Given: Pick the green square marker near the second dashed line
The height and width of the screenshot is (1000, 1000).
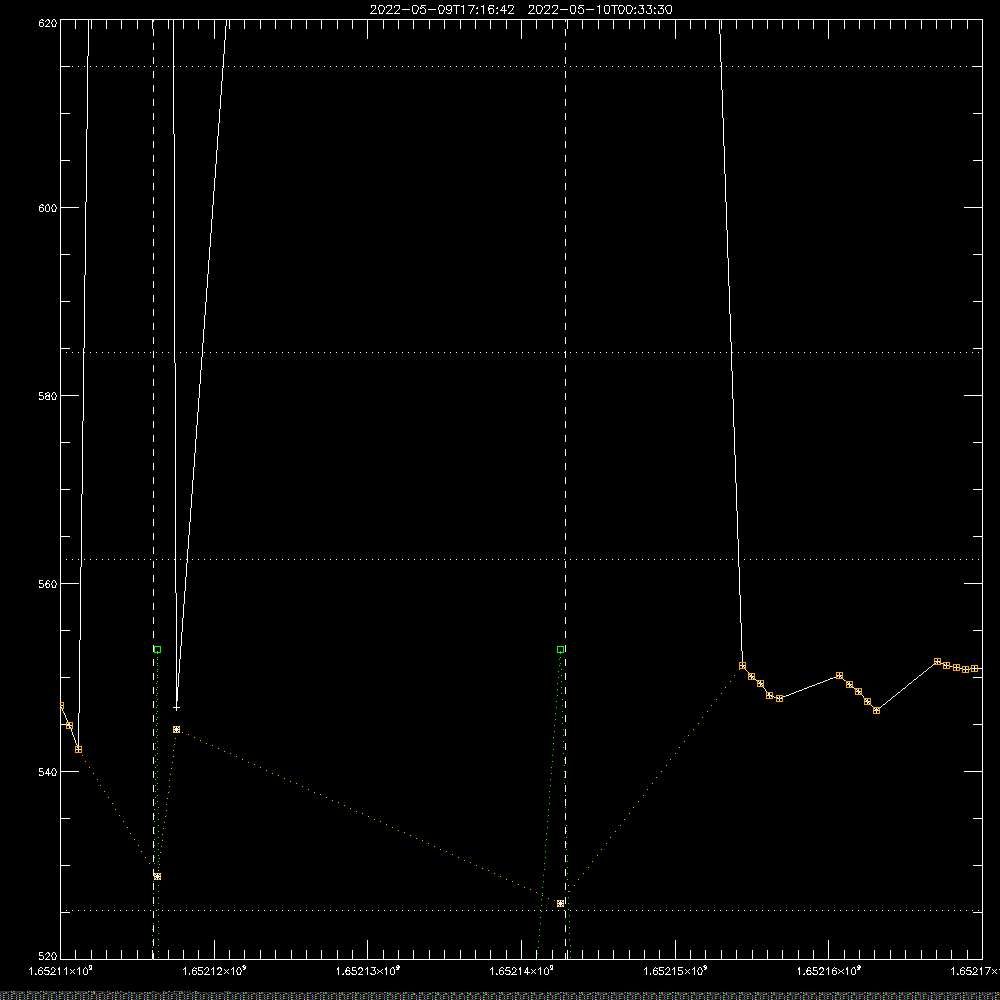Looking at the screenshot, I should [x=561, y=650].
